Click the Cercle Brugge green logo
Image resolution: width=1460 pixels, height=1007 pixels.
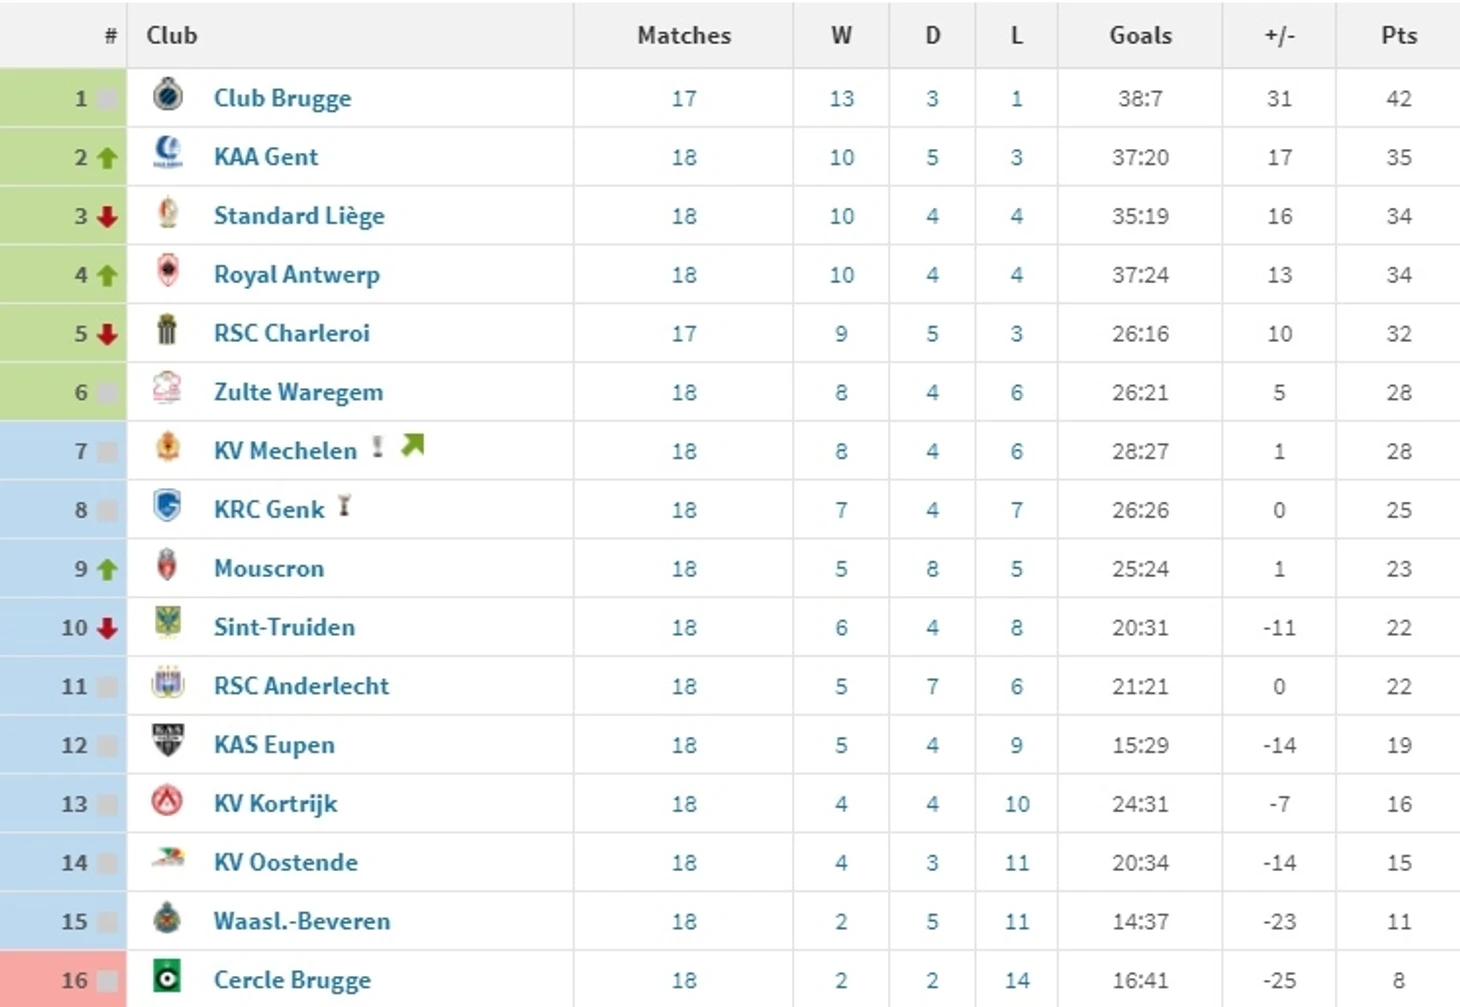pyautogui.click(x=167, y=976)
